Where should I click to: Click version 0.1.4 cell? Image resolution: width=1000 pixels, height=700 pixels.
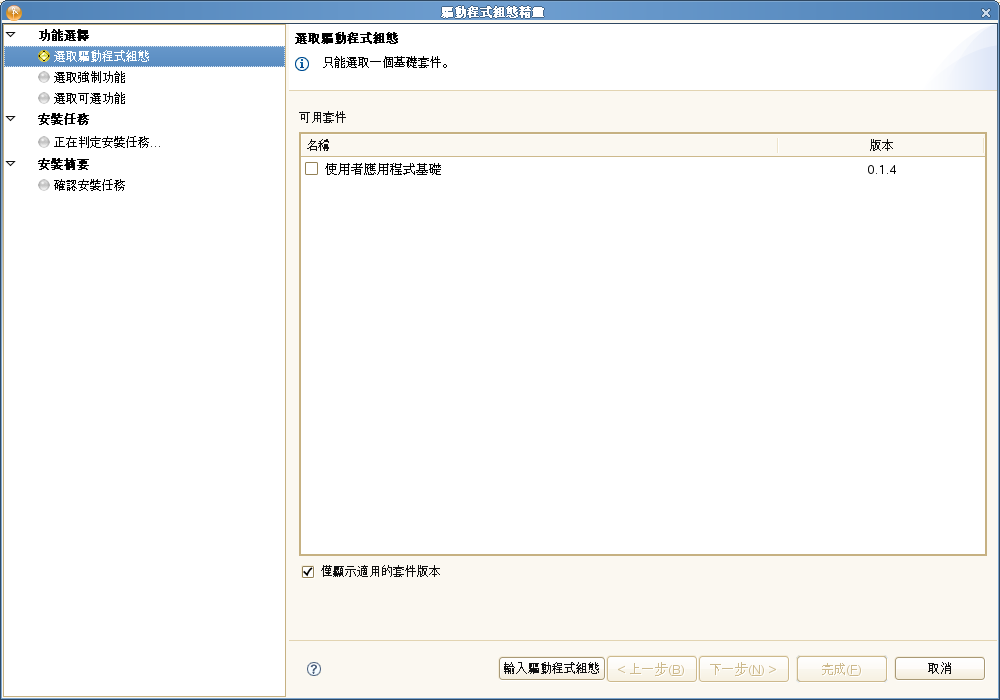(881, 170)
